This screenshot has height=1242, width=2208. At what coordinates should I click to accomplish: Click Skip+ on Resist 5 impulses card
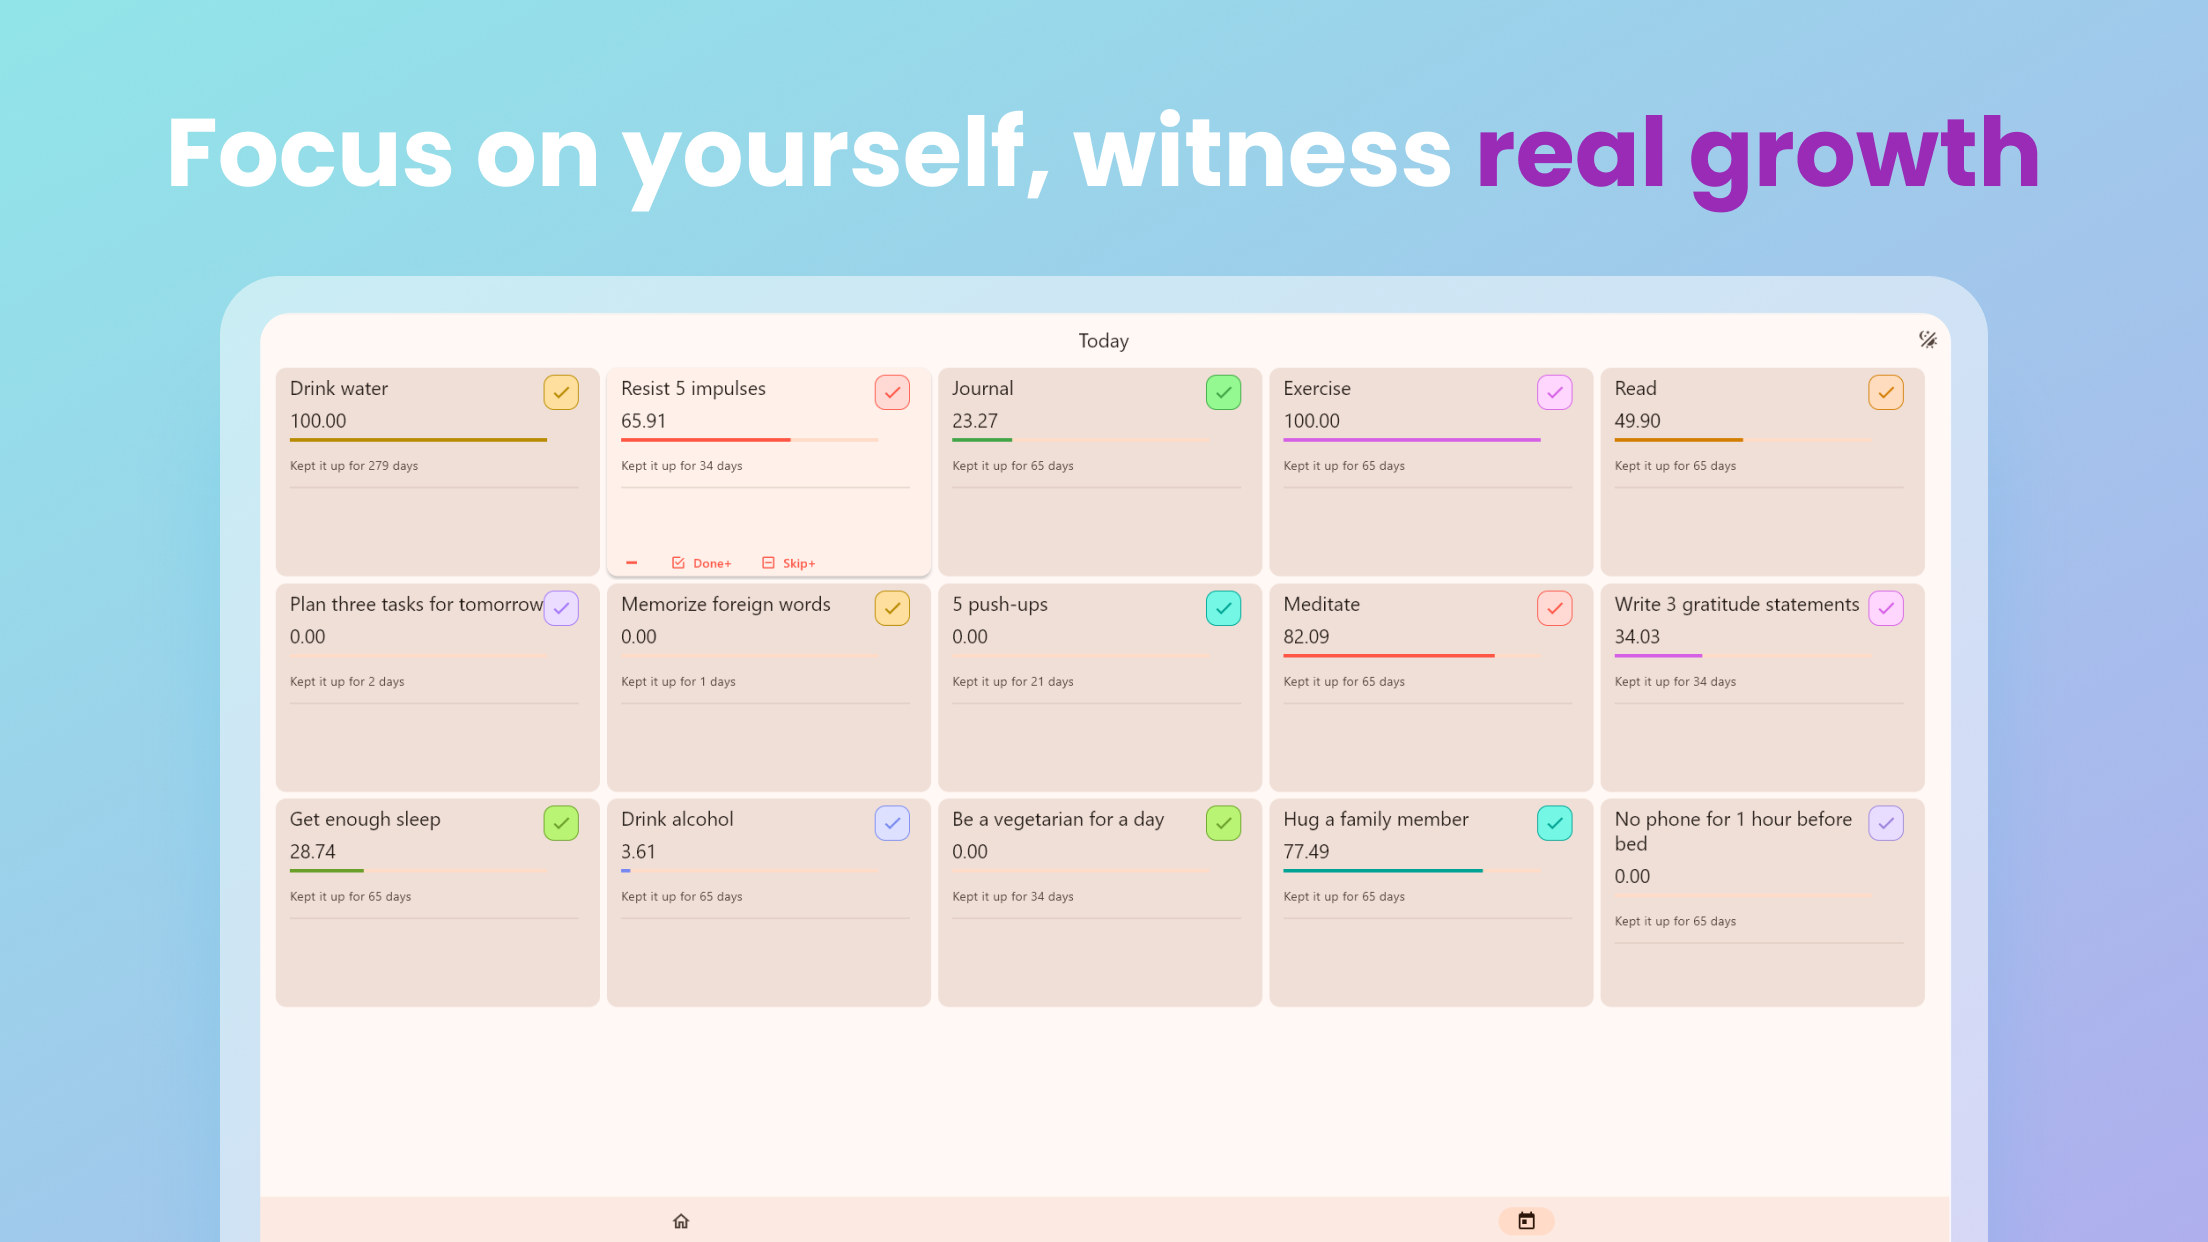[x=789, y=563]
